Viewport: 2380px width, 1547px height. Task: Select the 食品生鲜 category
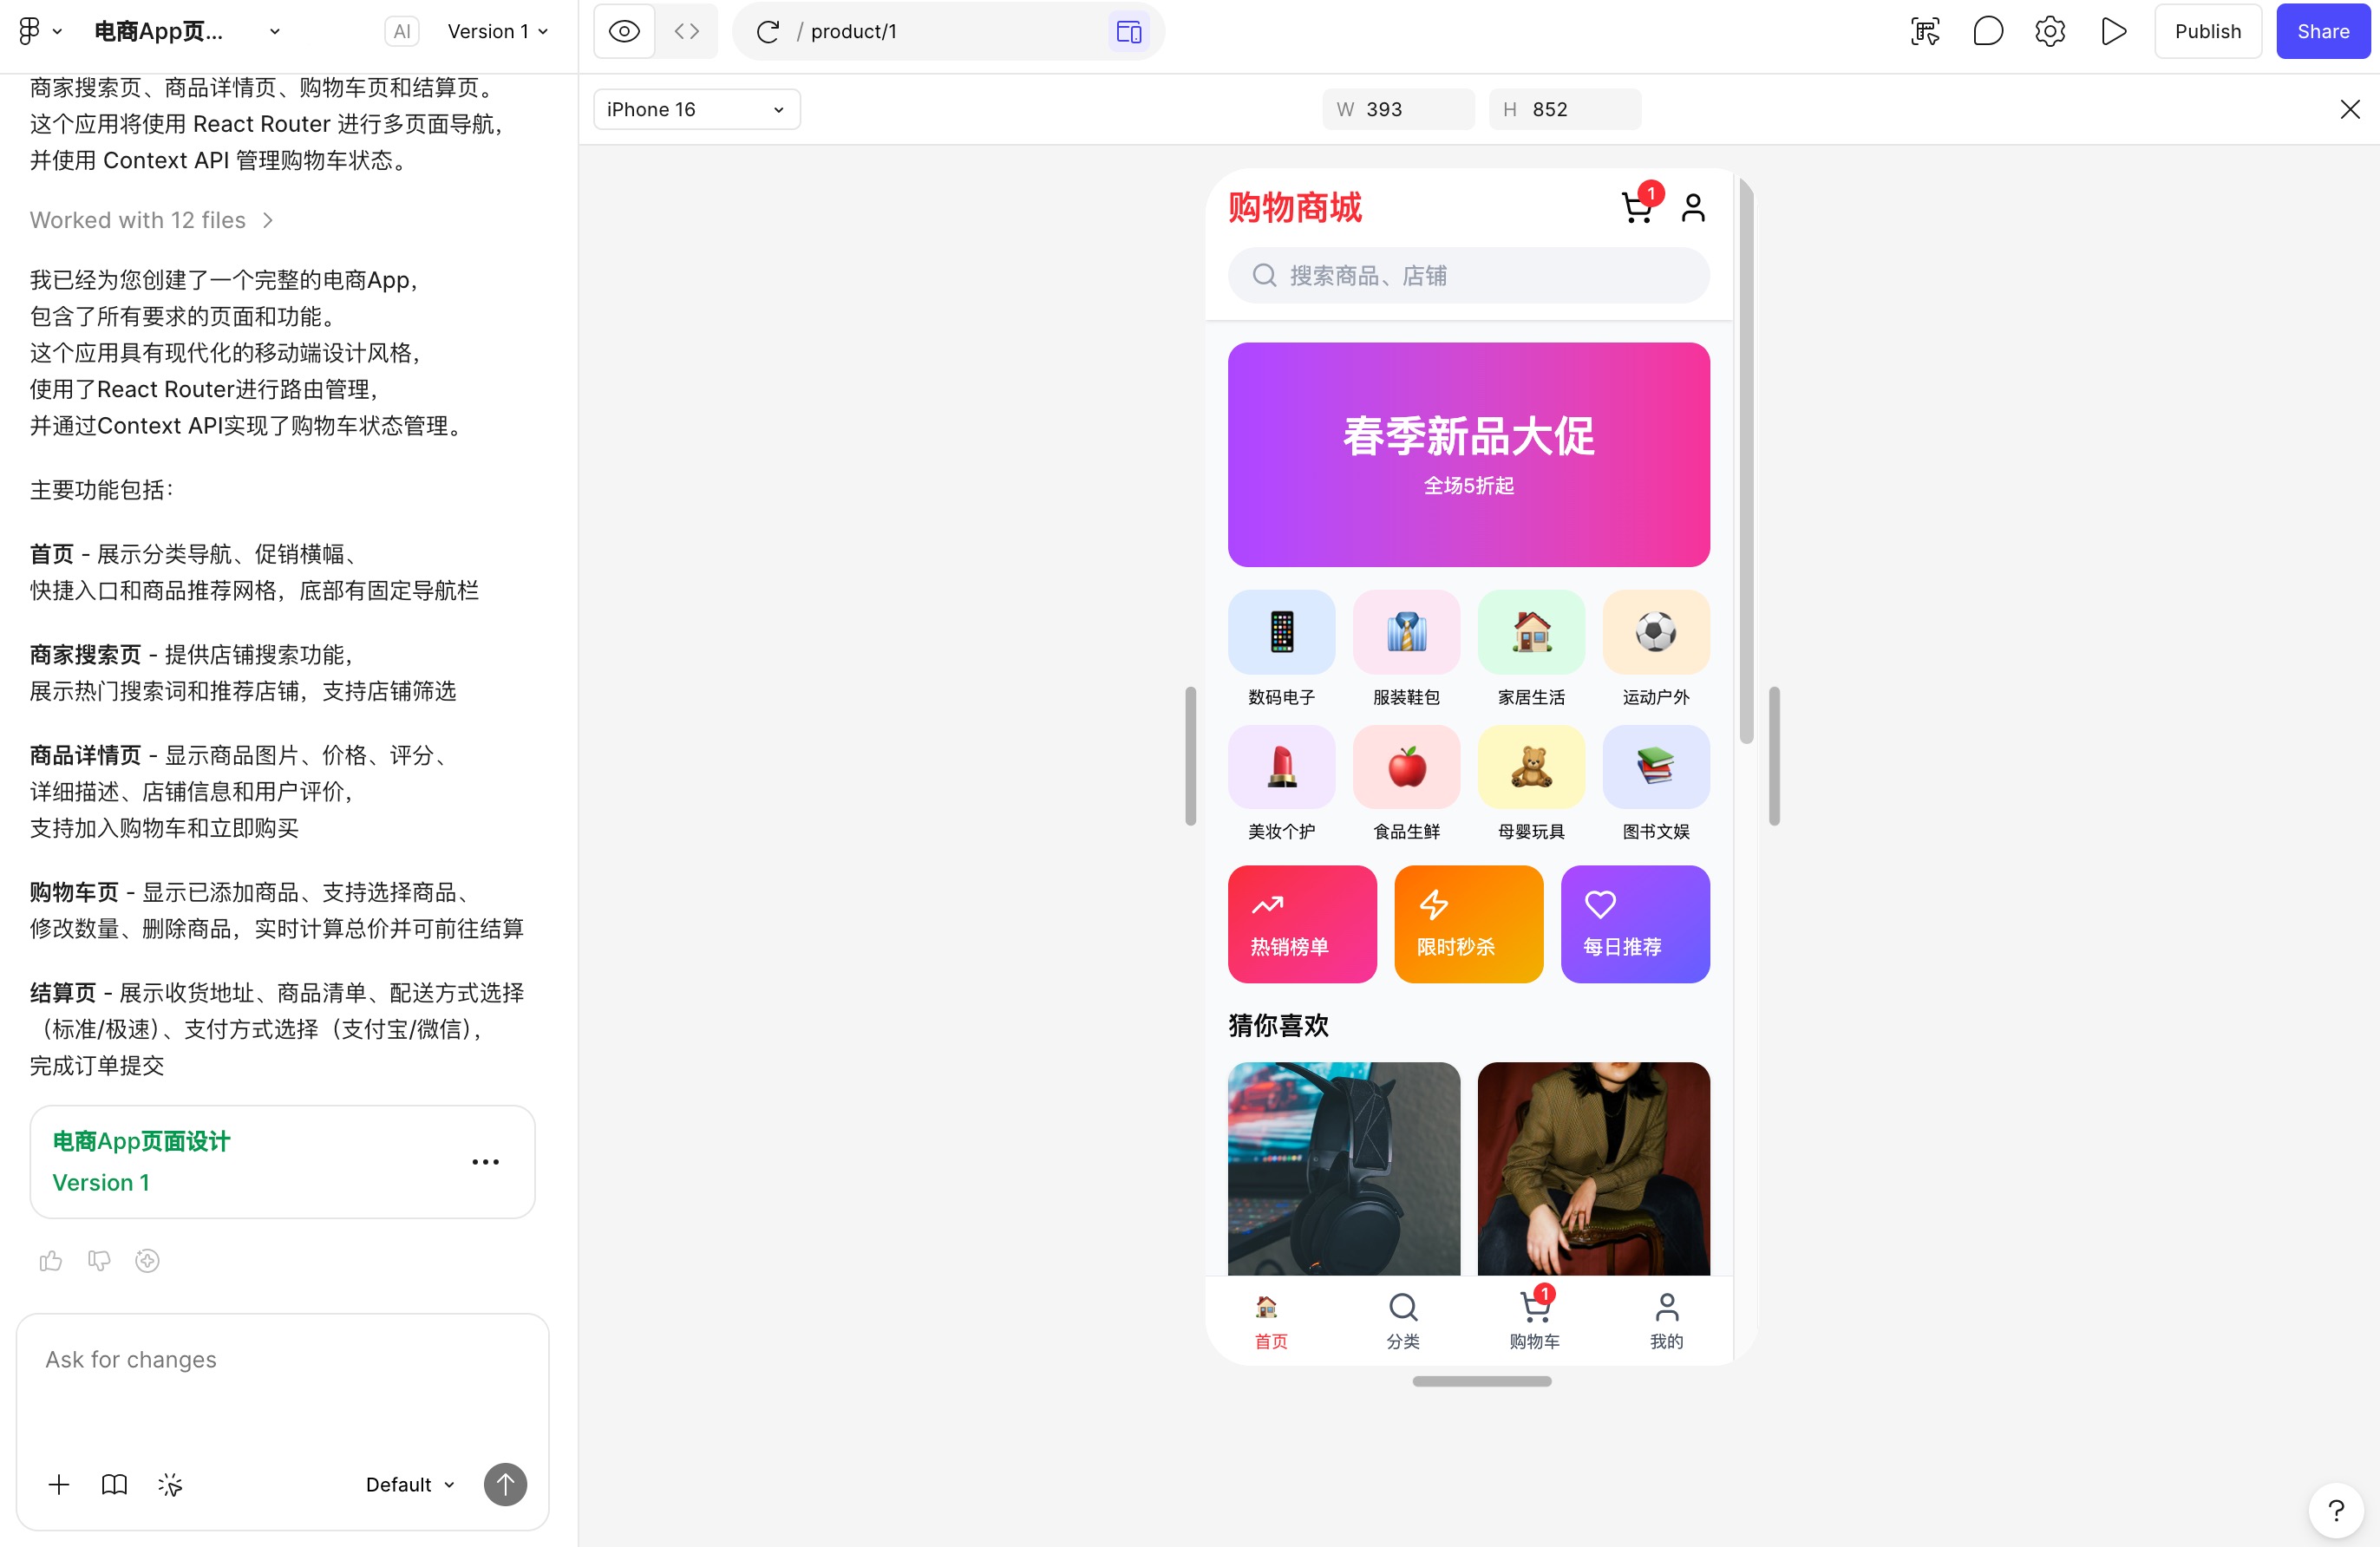pos(1406,784)
